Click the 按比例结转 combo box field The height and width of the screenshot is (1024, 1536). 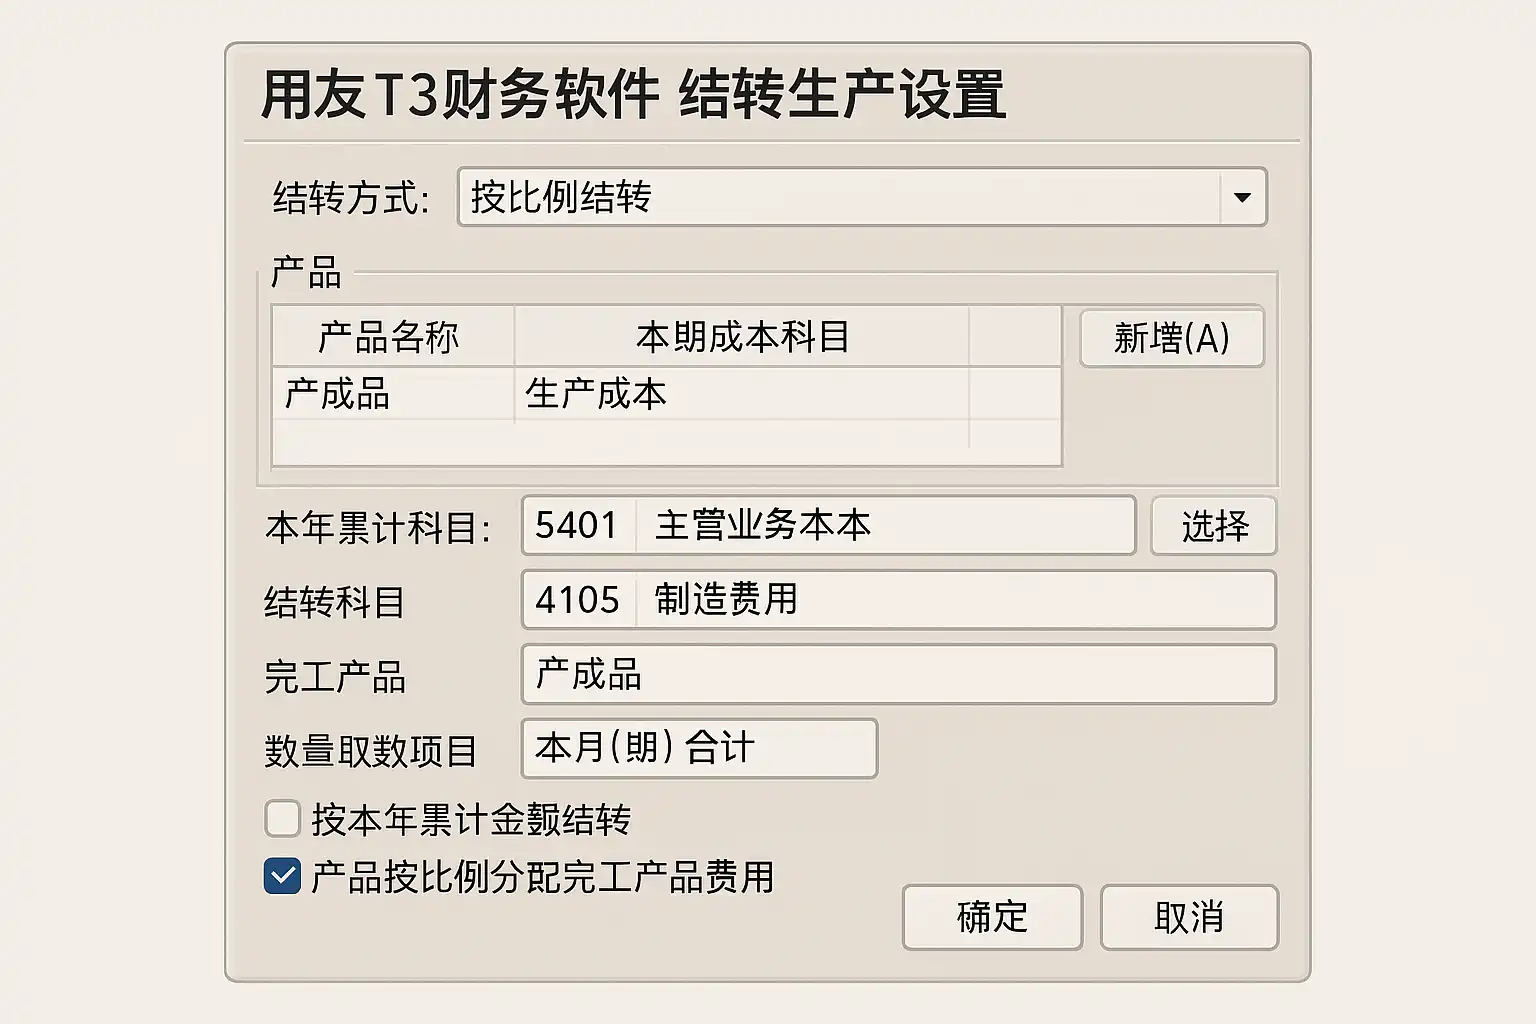[838, 197]
